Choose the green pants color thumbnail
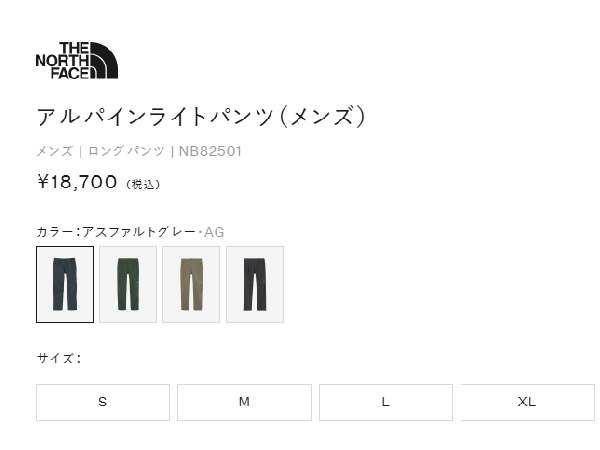Screen dimensions: 600x450 tap(128, 284)
